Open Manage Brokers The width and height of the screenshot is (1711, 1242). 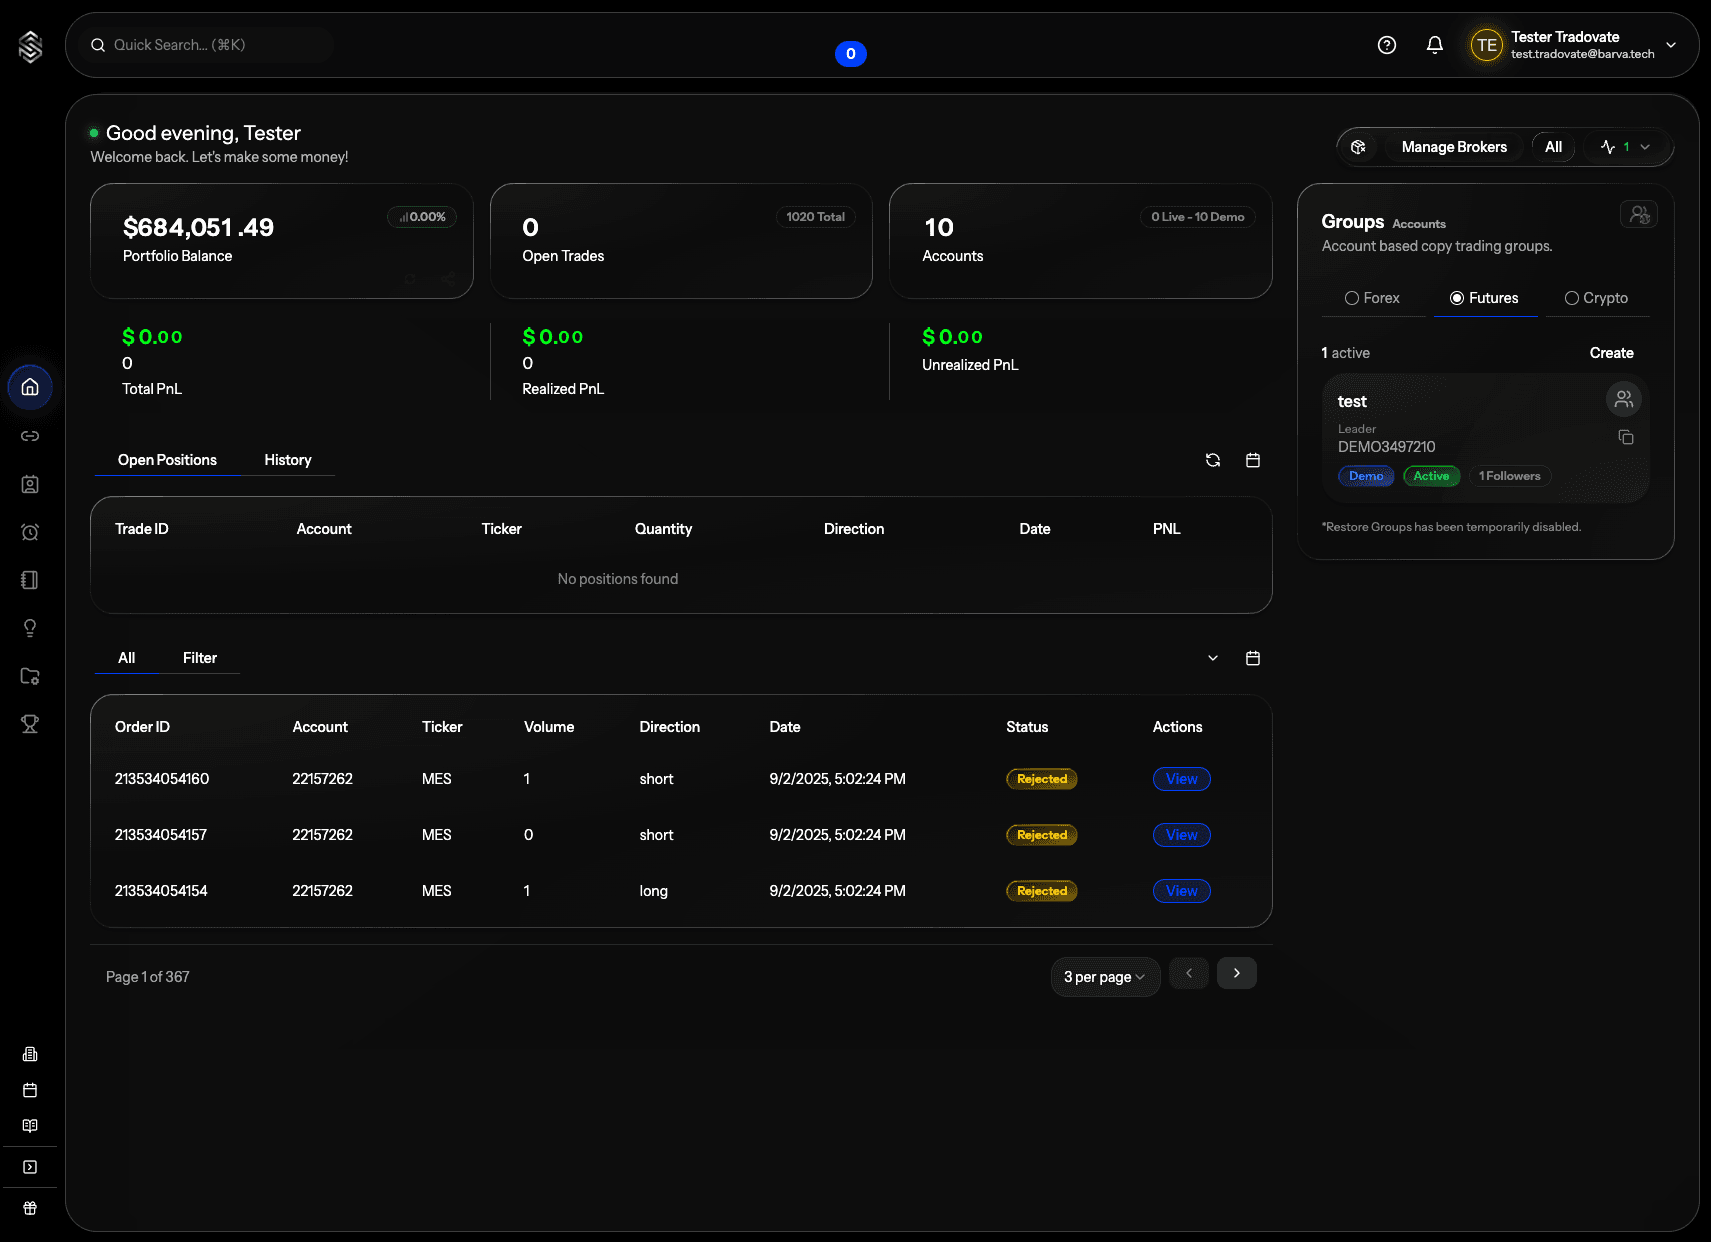(1454, 146)
